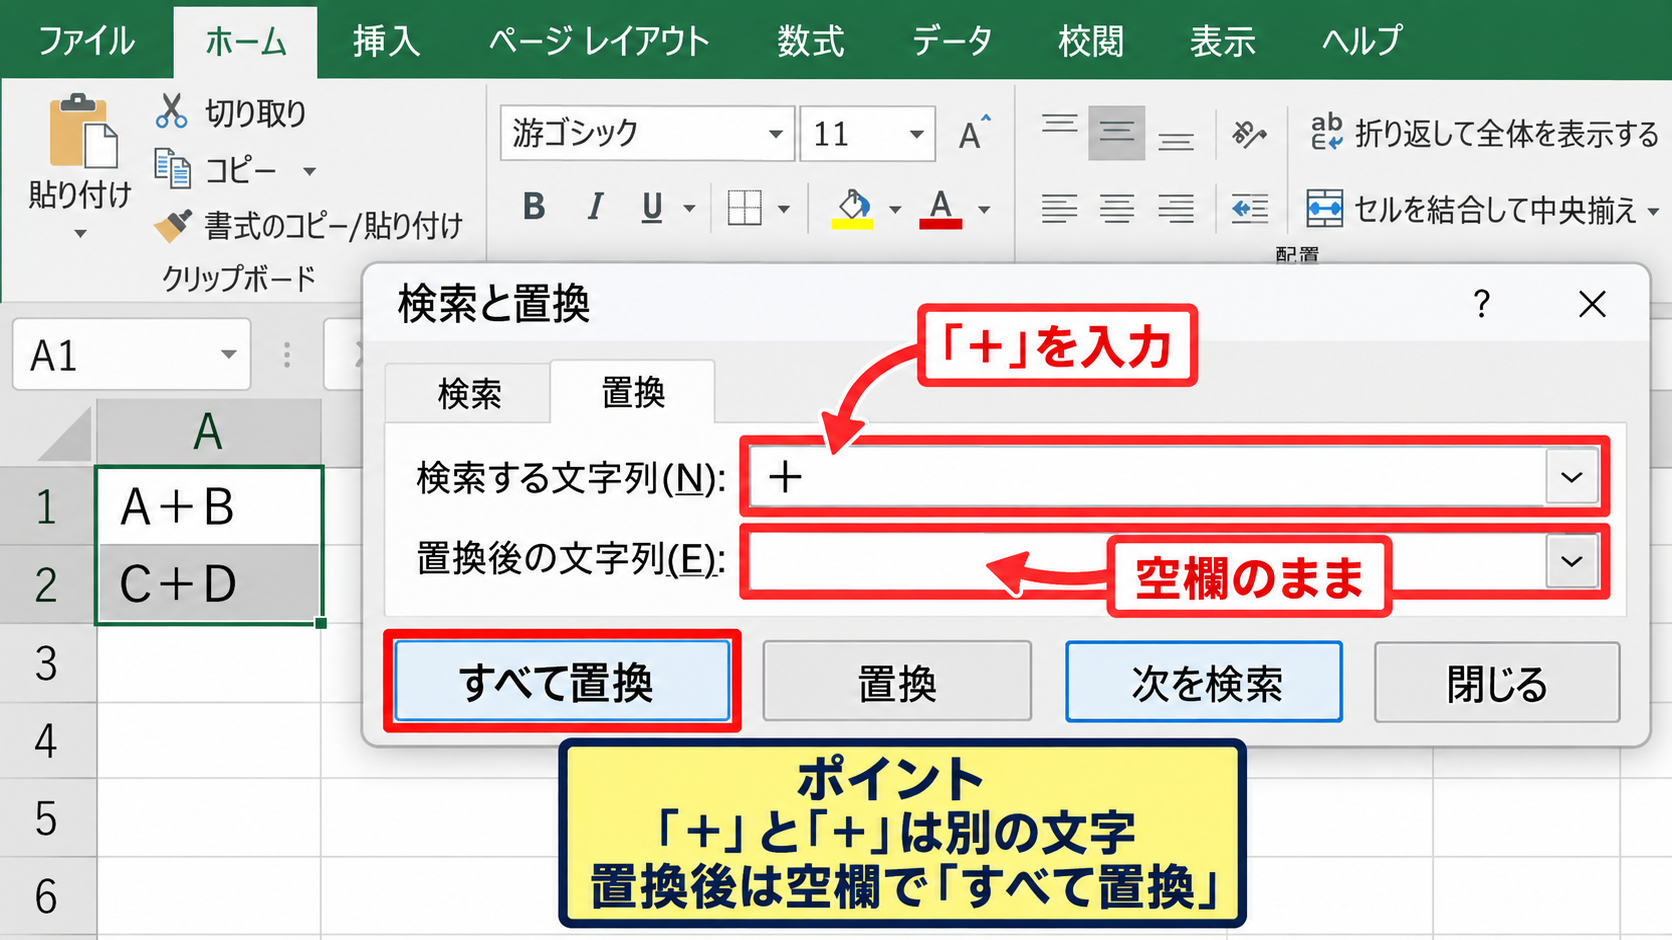Select row 3 header
This screenshot has width=1672, height=940.
point(47,663)
